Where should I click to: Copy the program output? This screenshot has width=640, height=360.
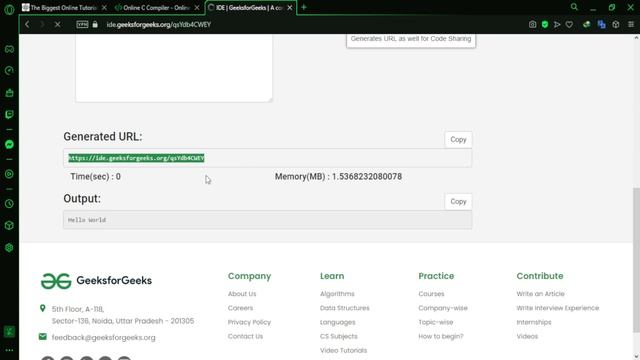(458, 202)
